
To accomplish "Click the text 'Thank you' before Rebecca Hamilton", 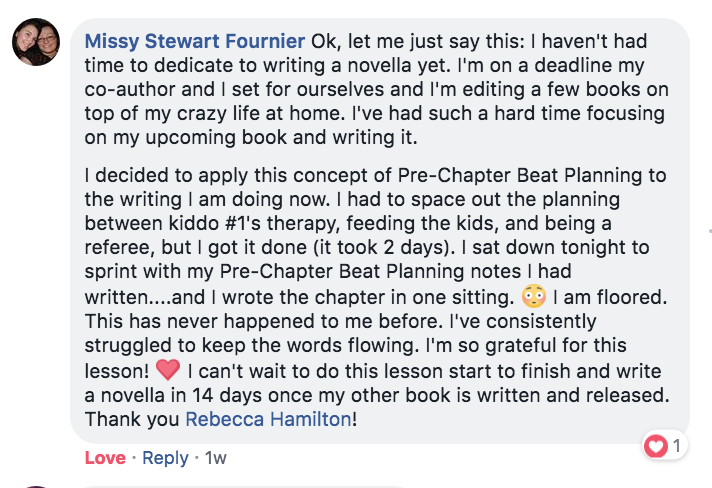I will click(x=132, y=419).
